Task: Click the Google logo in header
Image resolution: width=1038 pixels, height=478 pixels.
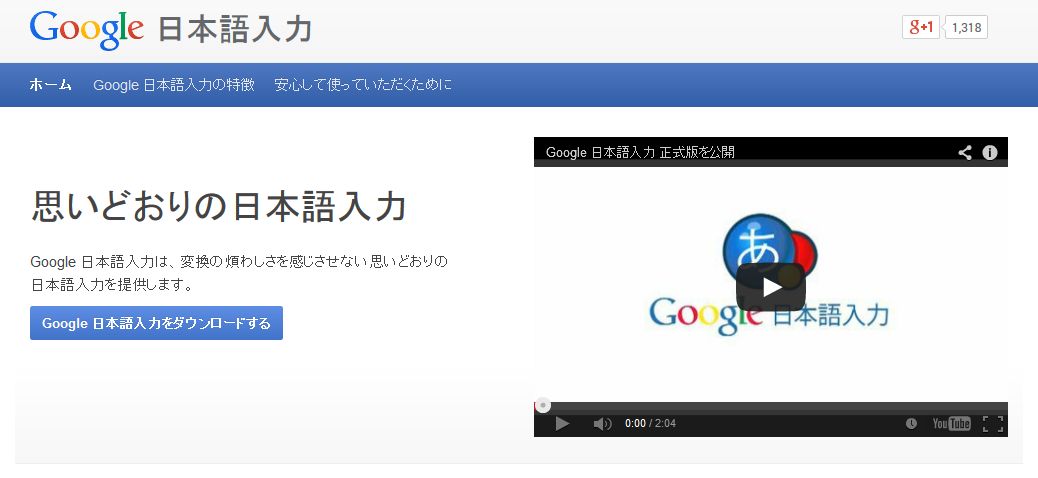Action: click(87, 30)
